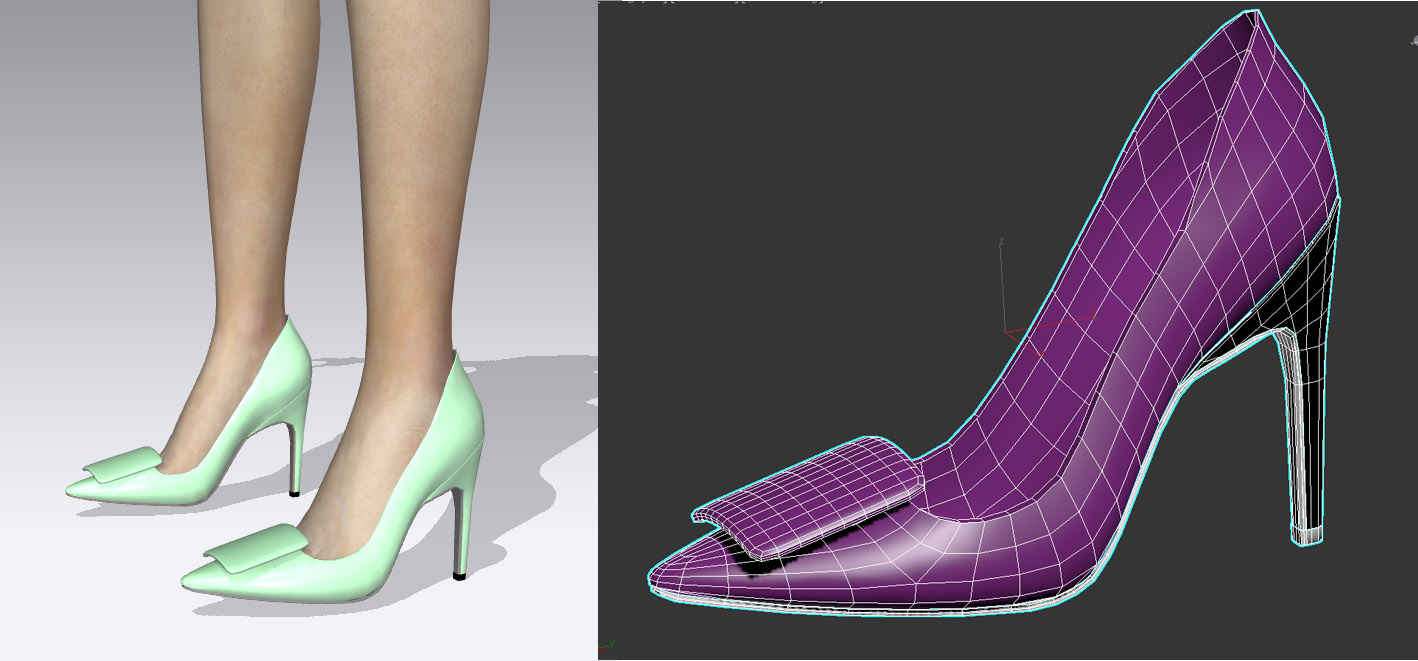The width and height of the screenshot is (1418, 661).
Task: Select the rectangular bow piece on purple shoe
Action: coord(807,496)
